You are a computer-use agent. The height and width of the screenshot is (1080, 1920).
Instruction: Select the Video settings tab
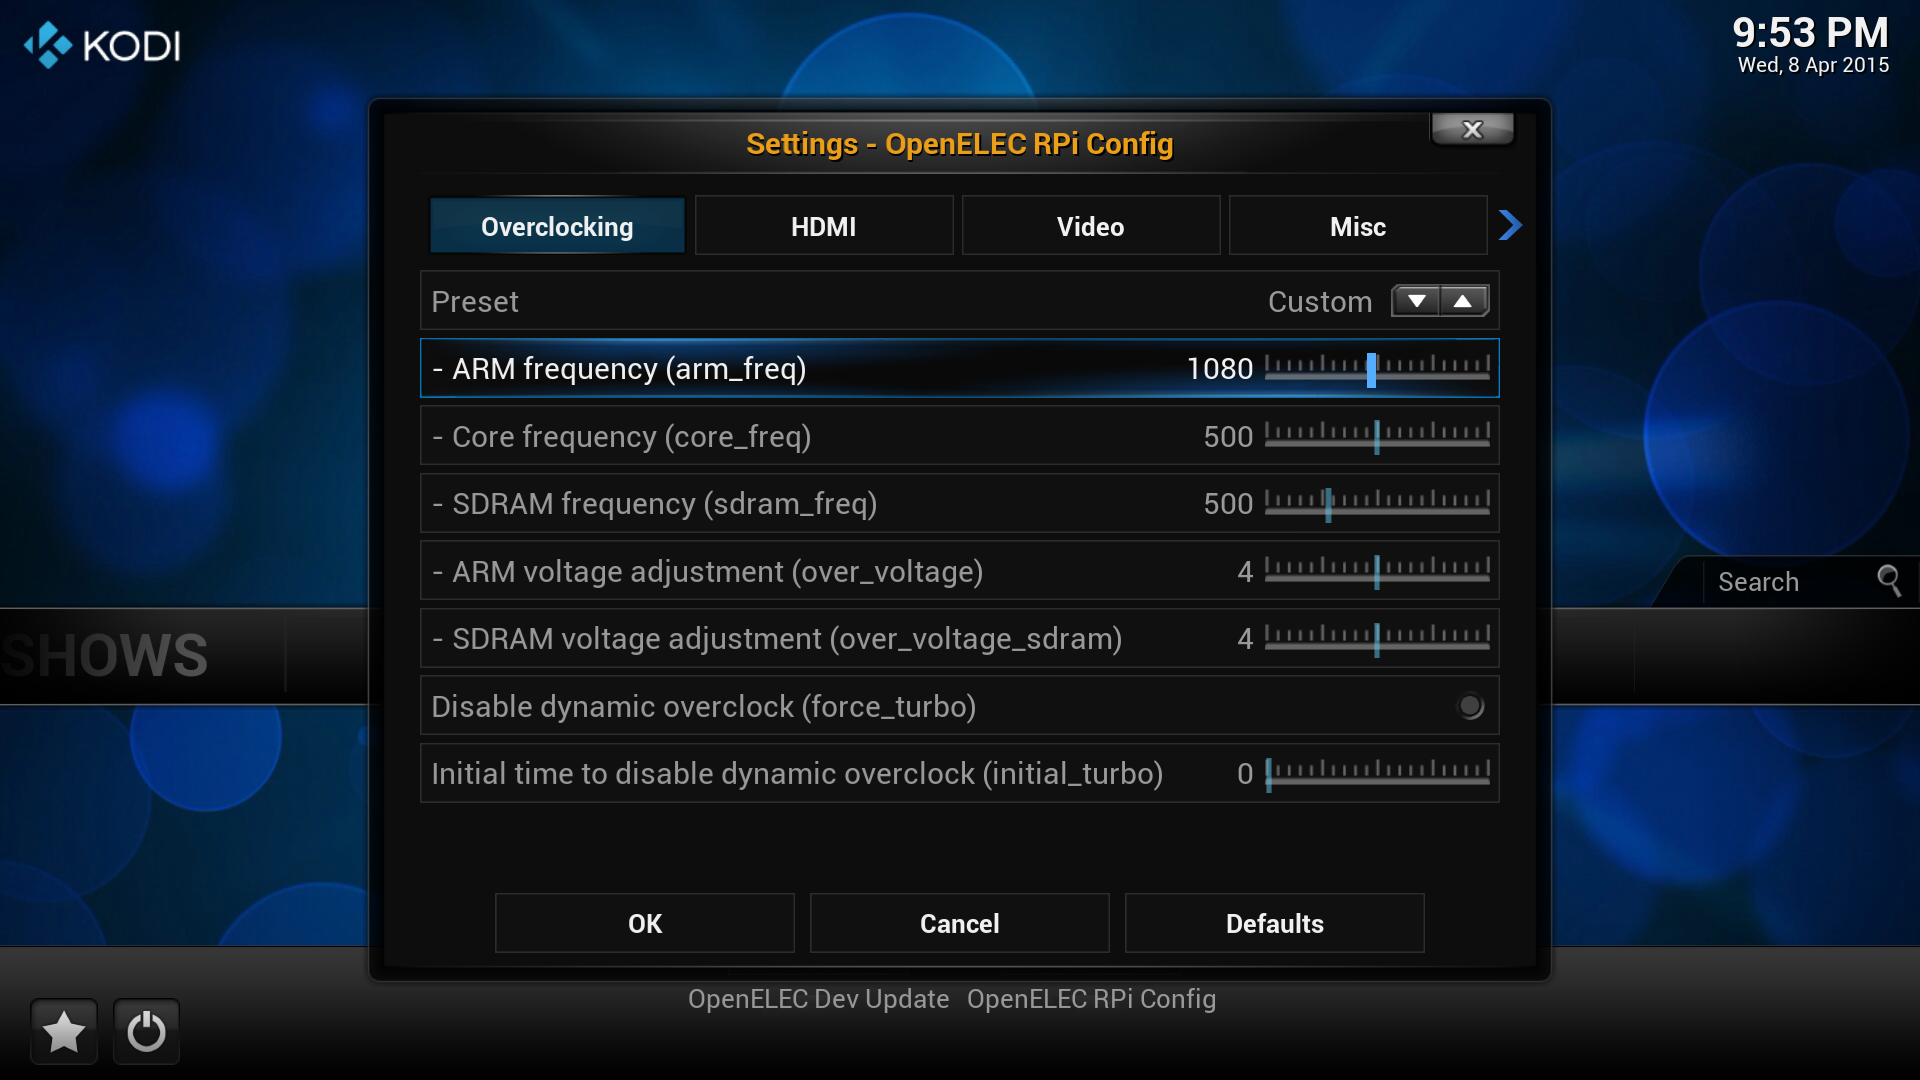click(1093, 227)
